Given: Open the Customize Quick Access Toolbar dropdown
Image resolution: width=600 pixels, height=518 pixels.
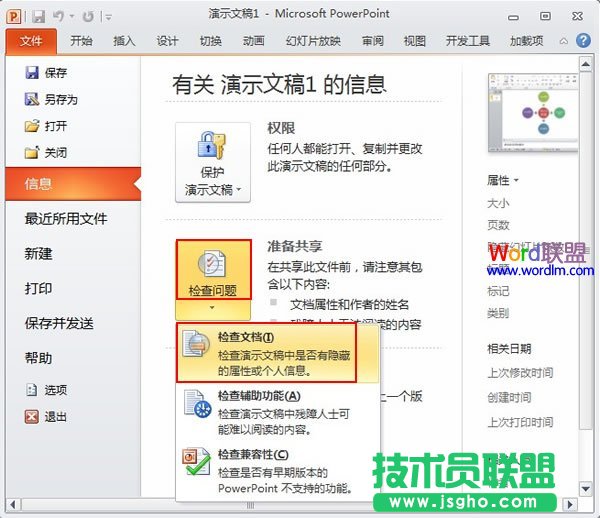Looking at the screenshot, I should (109, 17).
